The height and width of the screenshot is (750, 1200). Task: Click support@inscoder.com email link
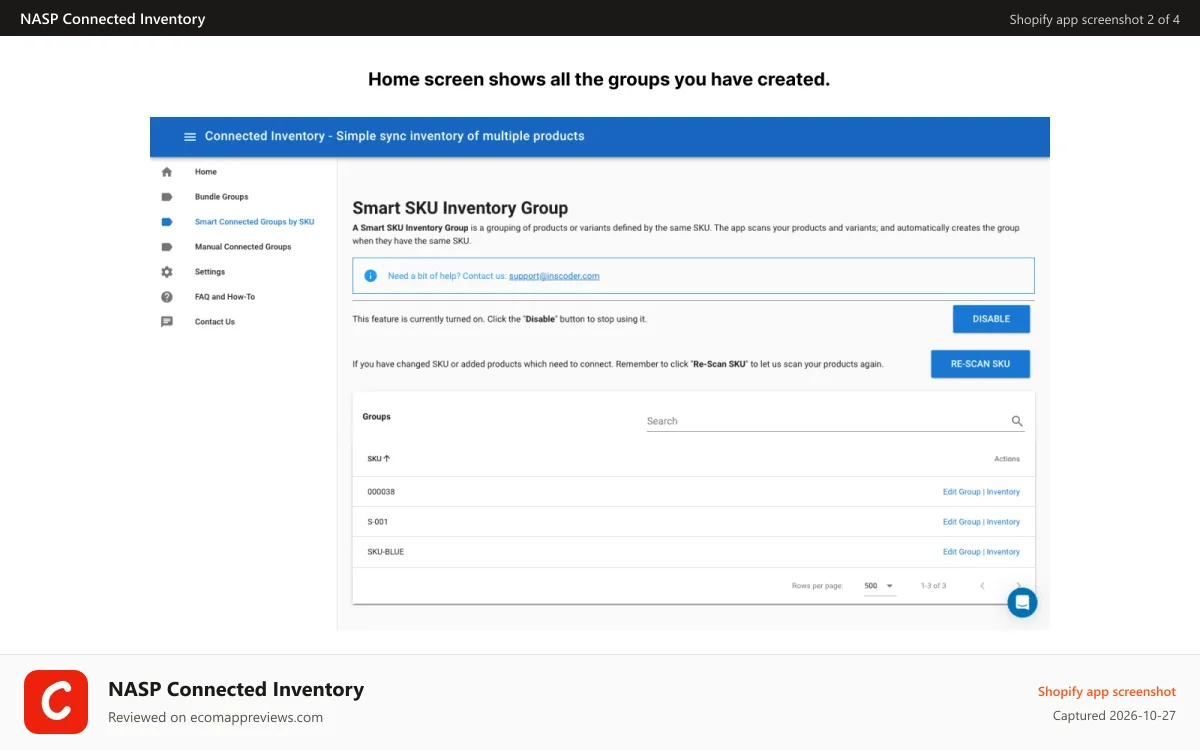point(554,276)
